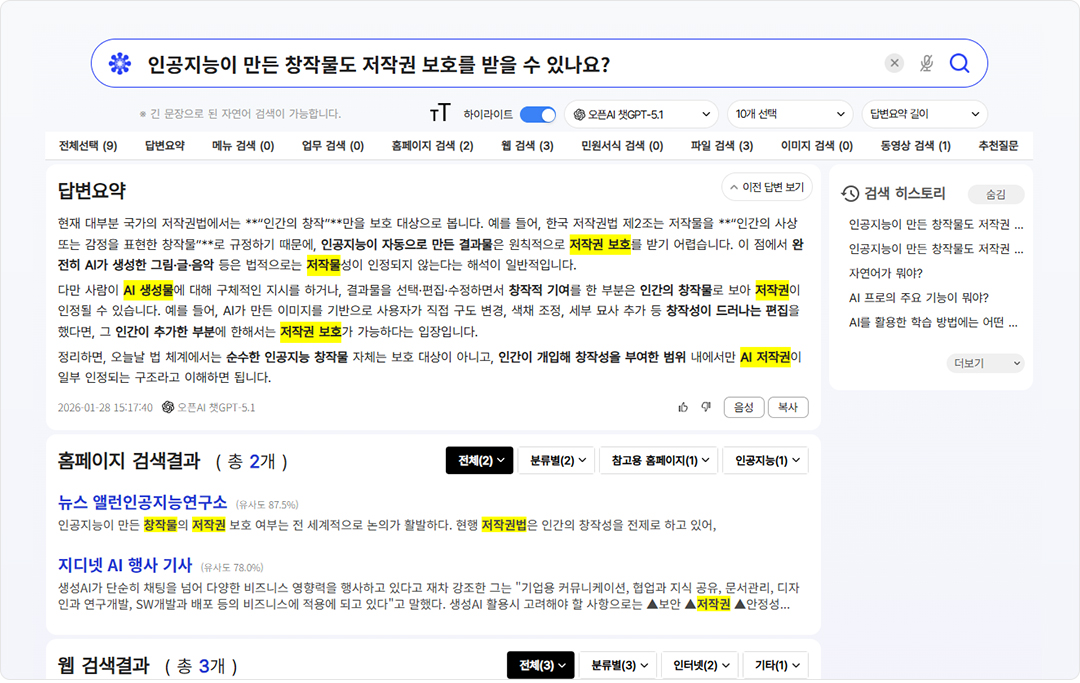Viewport: 1080px width, 683px height.
Task: Click the 이전 답변 보기 button
Action: pos(766,187)
